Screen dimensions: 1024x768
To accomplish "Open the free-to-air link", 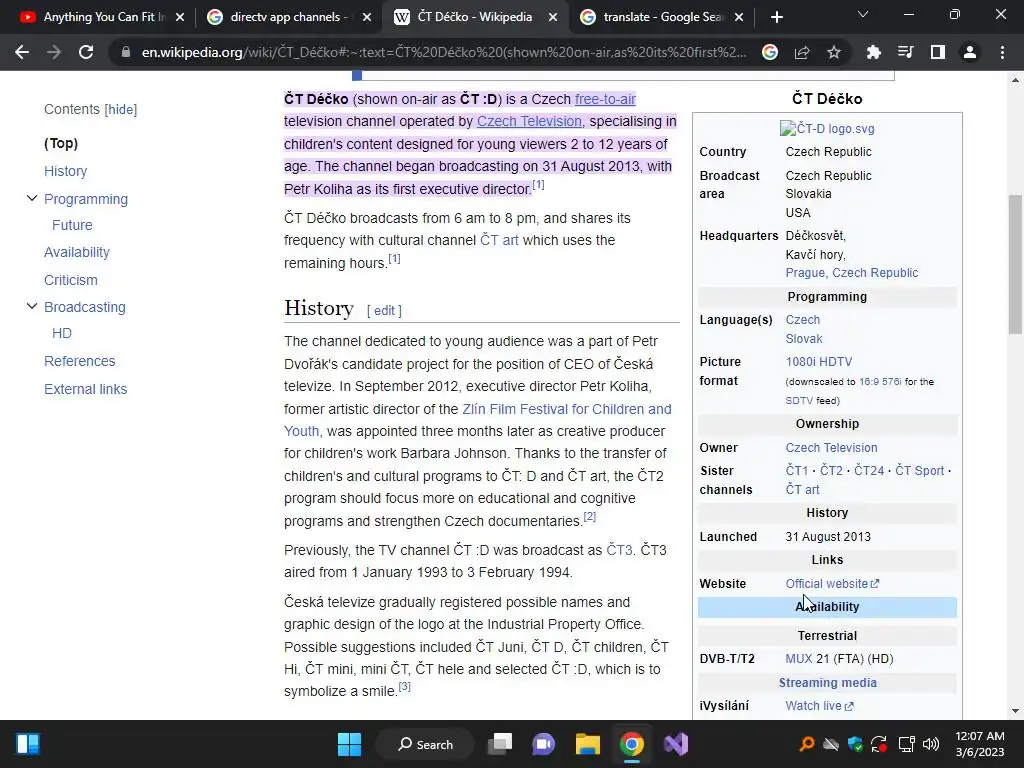I will (x=605, y=99).
